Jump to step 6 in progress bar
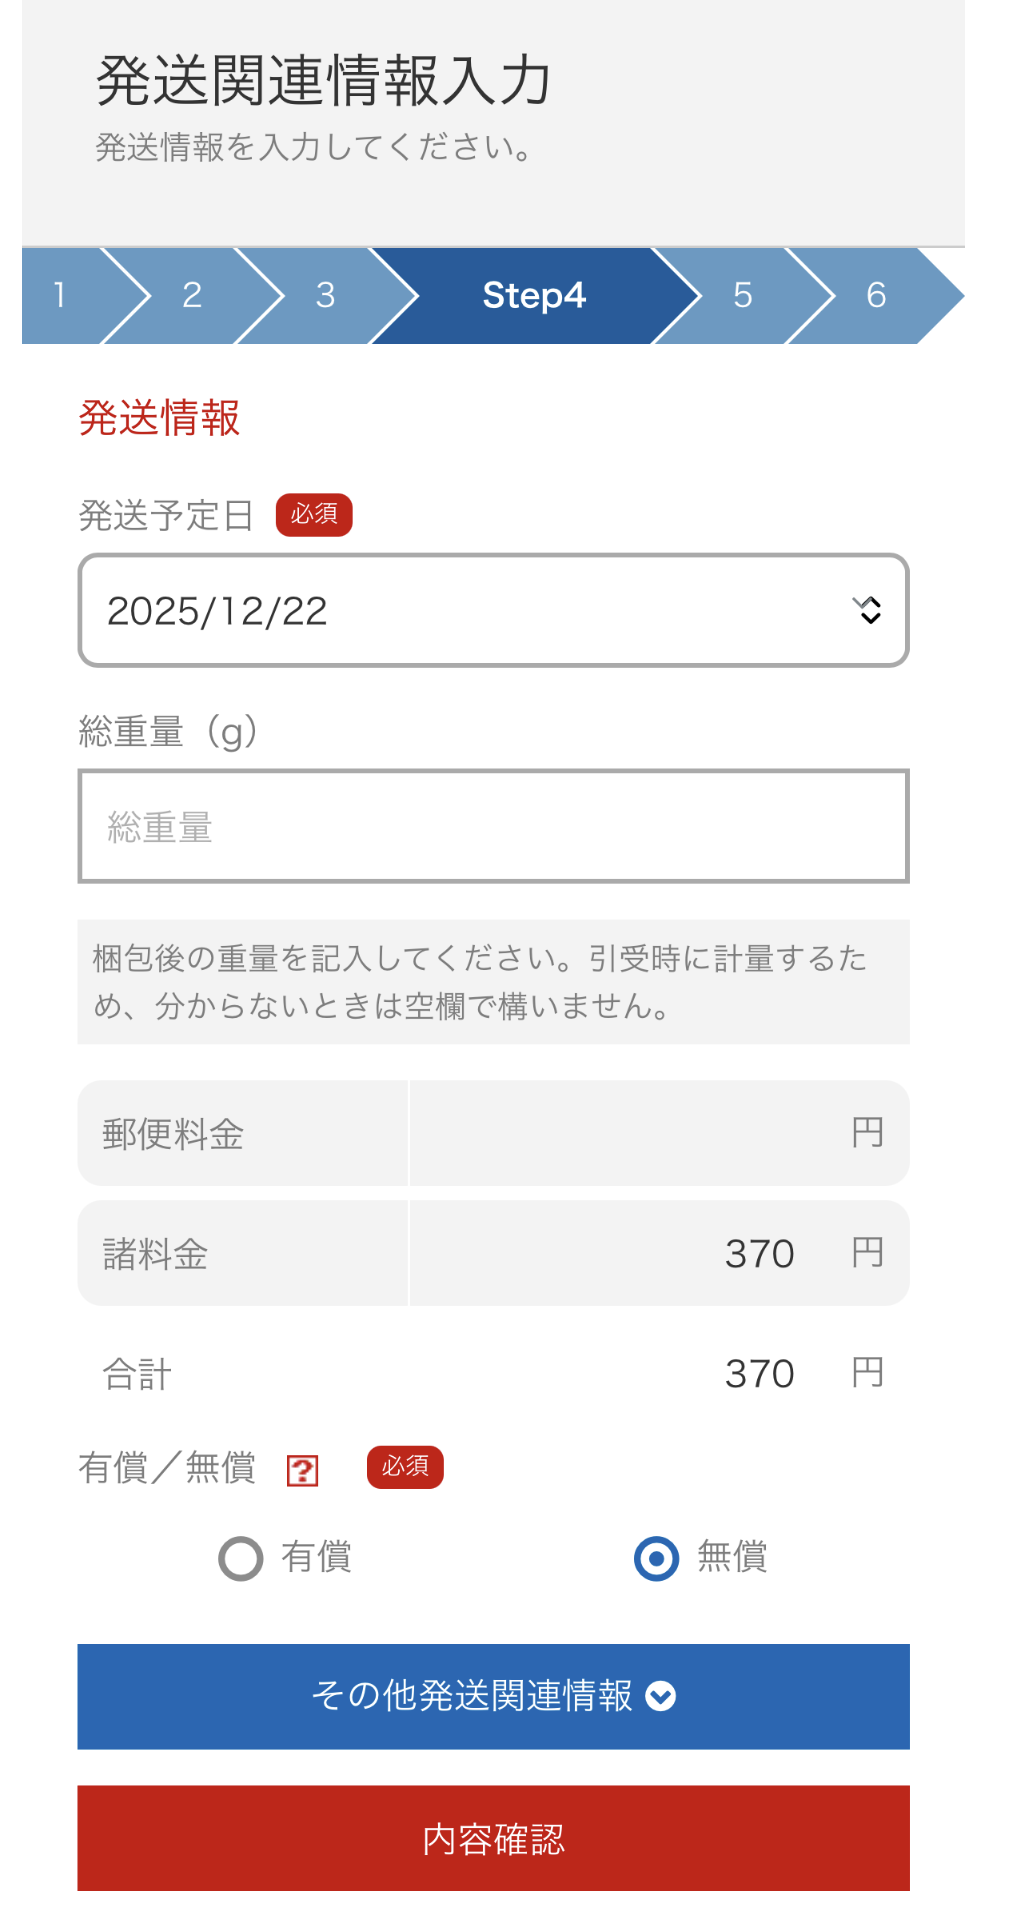 point(876,295)
